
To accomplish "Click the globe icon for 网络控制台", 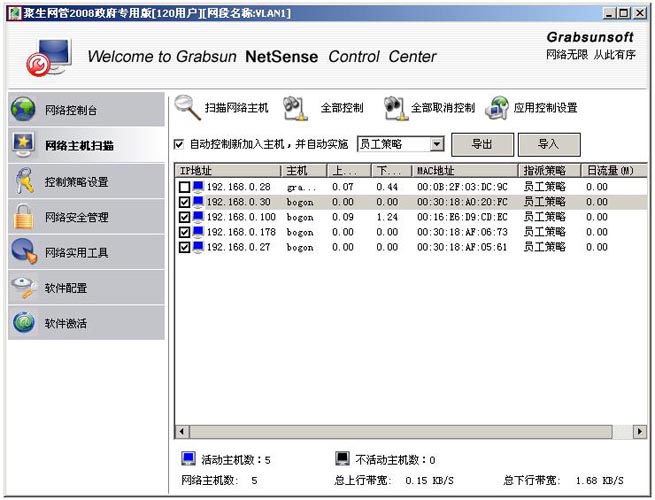I will tap(23, 109).
